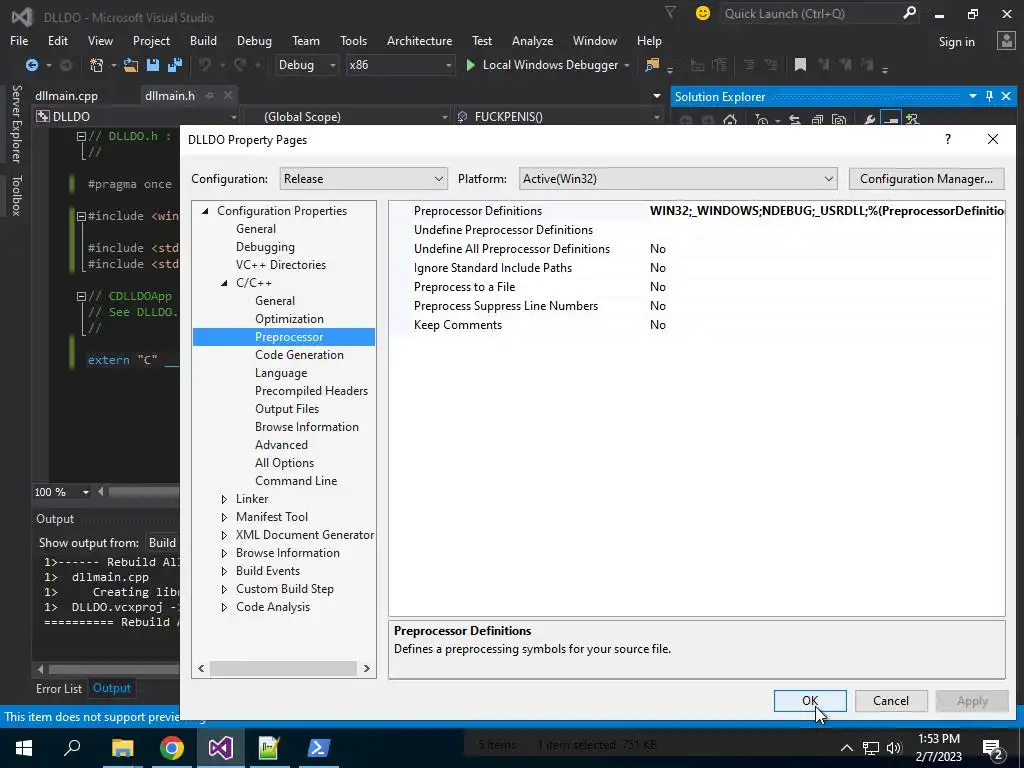The width and height of the screenshot is (1024, 768).
Task: Click the taskbar search magnifier
Action: pos(72,748)
